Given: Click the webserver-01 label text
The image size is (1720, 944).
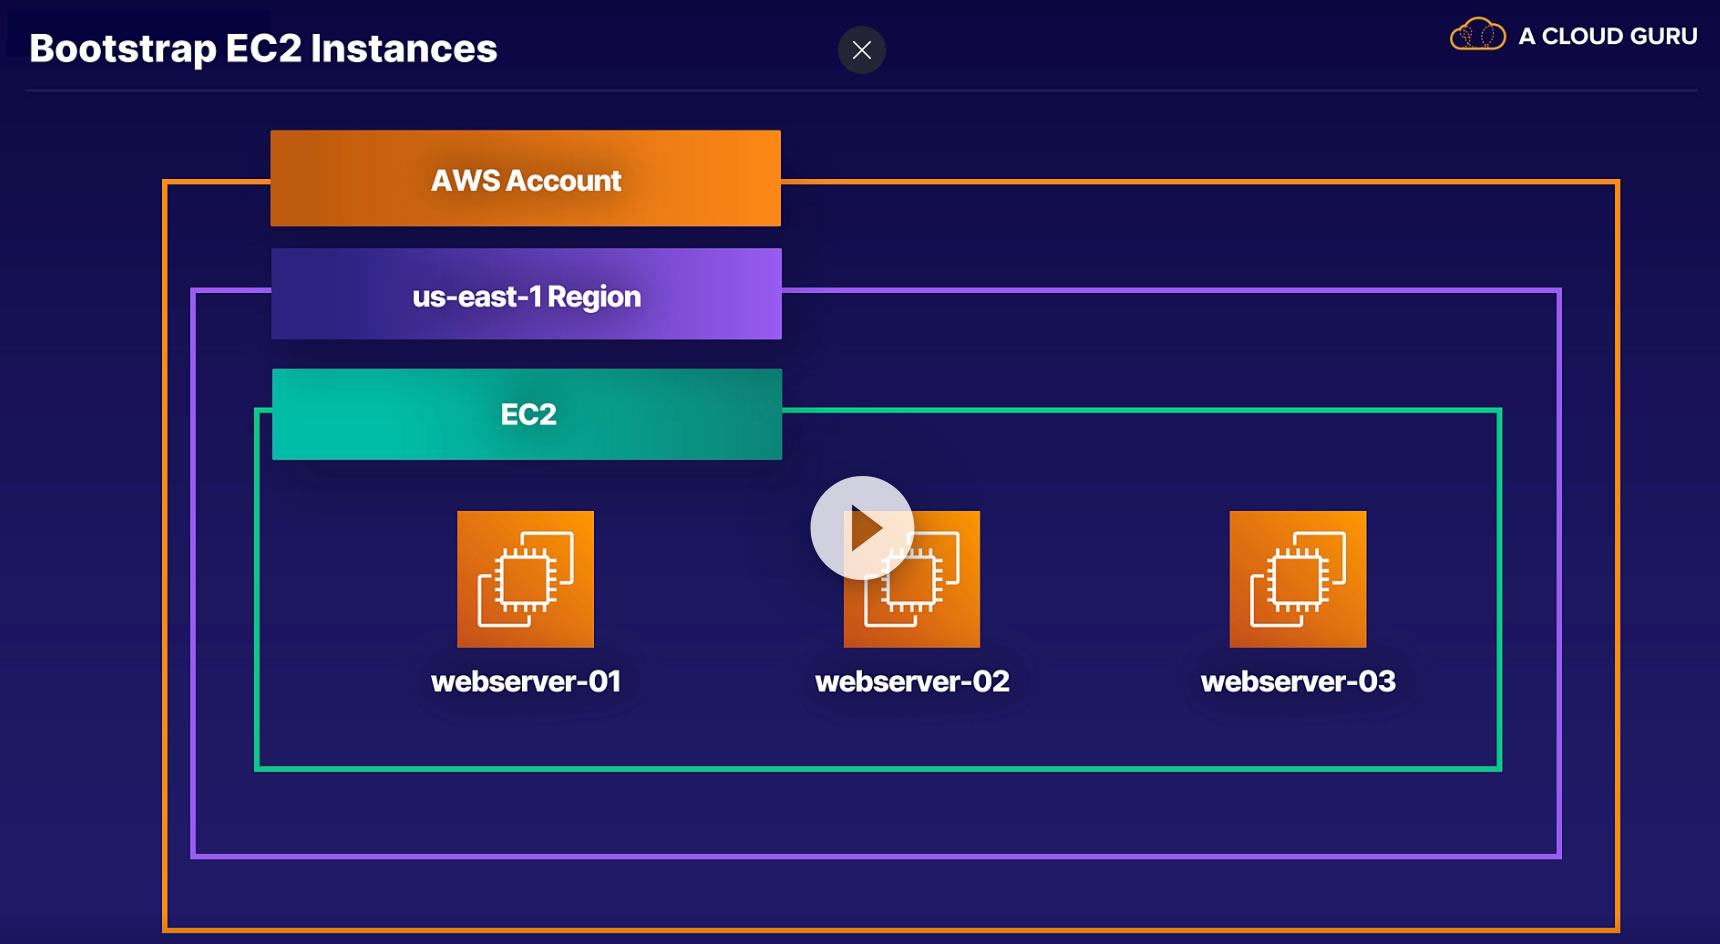Looking at the screenshot, I should tap(526, 682).
